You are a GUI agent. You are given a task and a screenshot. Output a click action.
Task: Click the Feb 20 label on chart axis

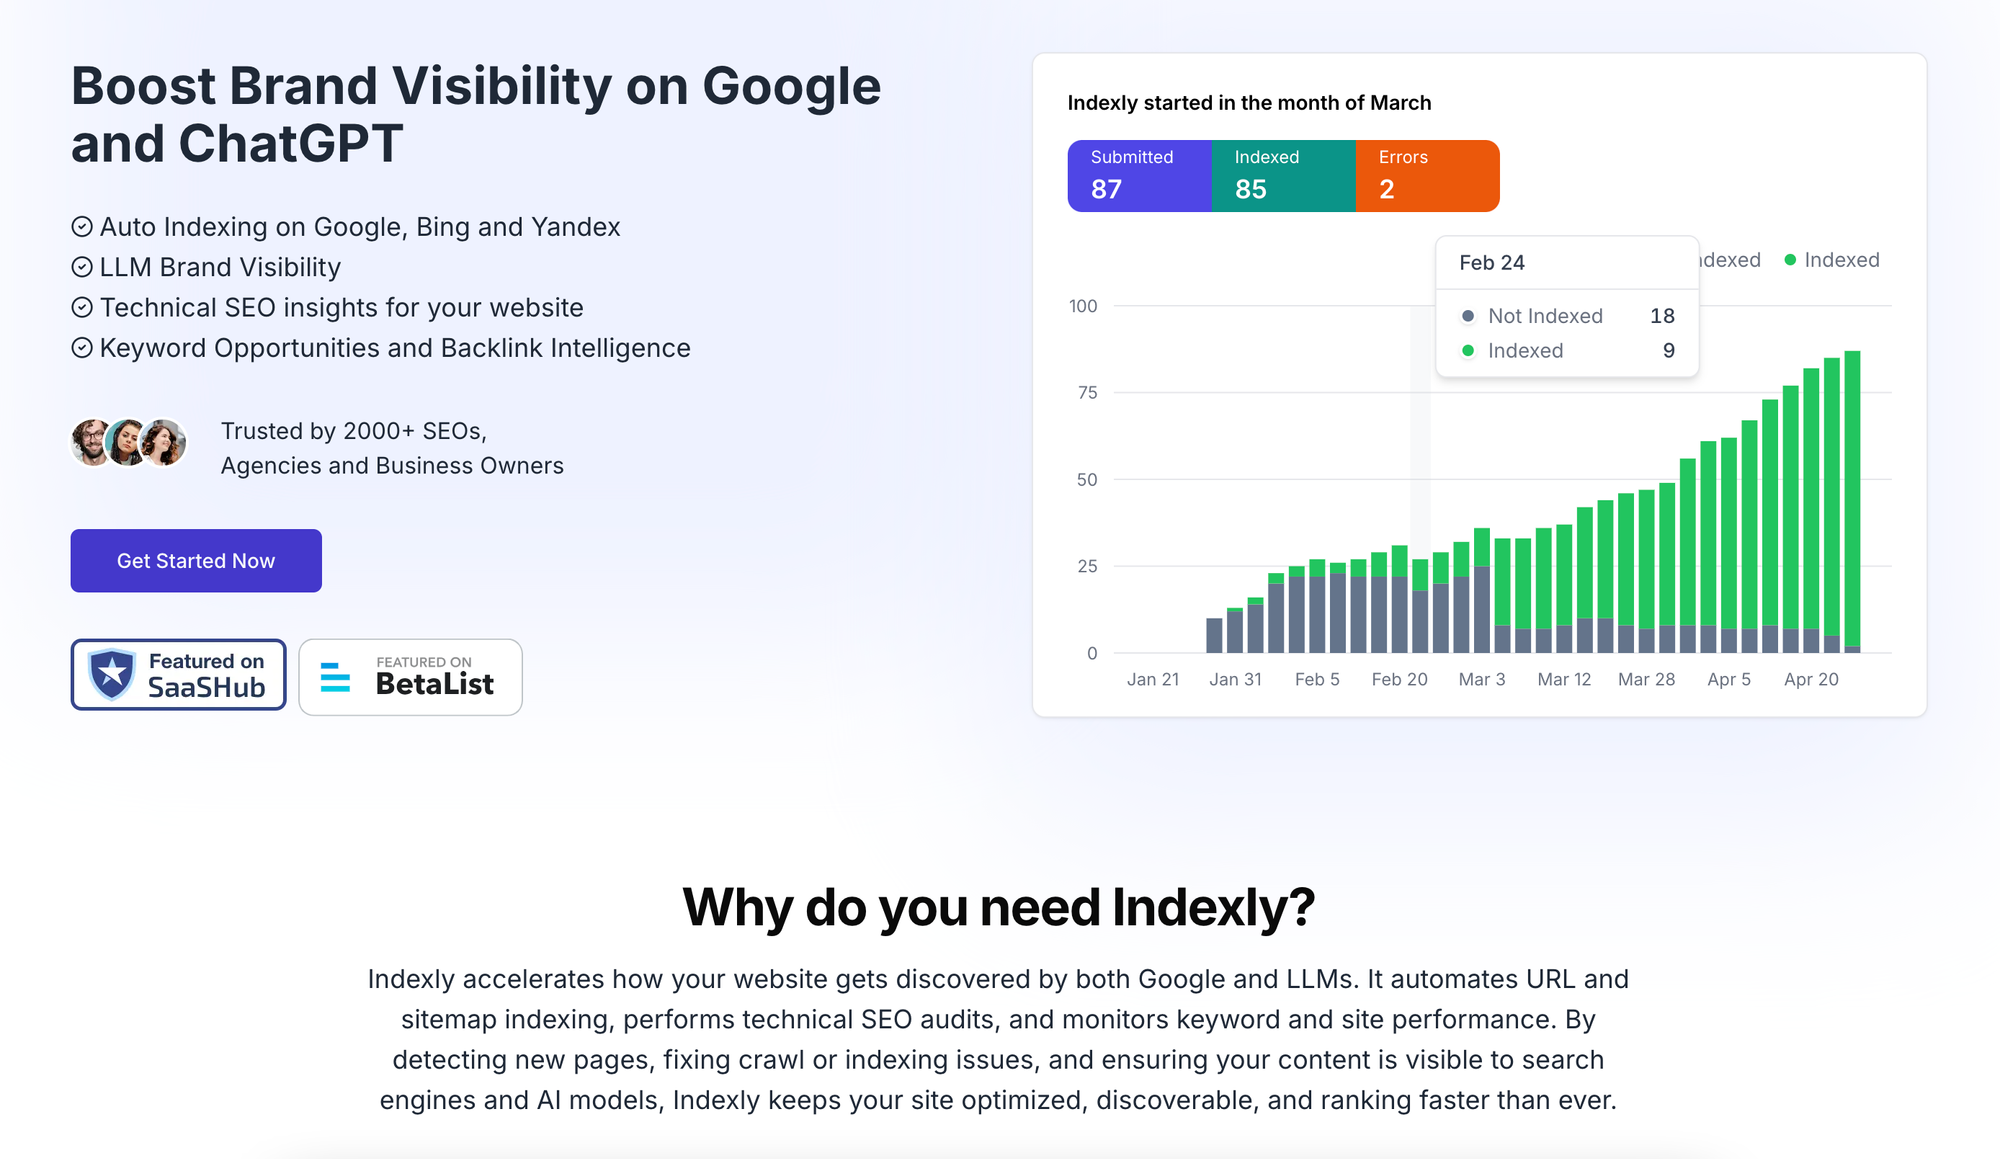[1399, 680]
